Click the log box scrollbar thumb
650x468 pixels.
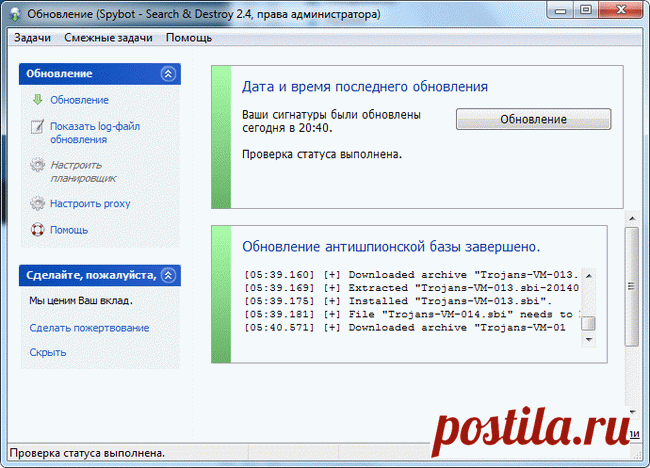pyautogui.click(x=589, y=323)
